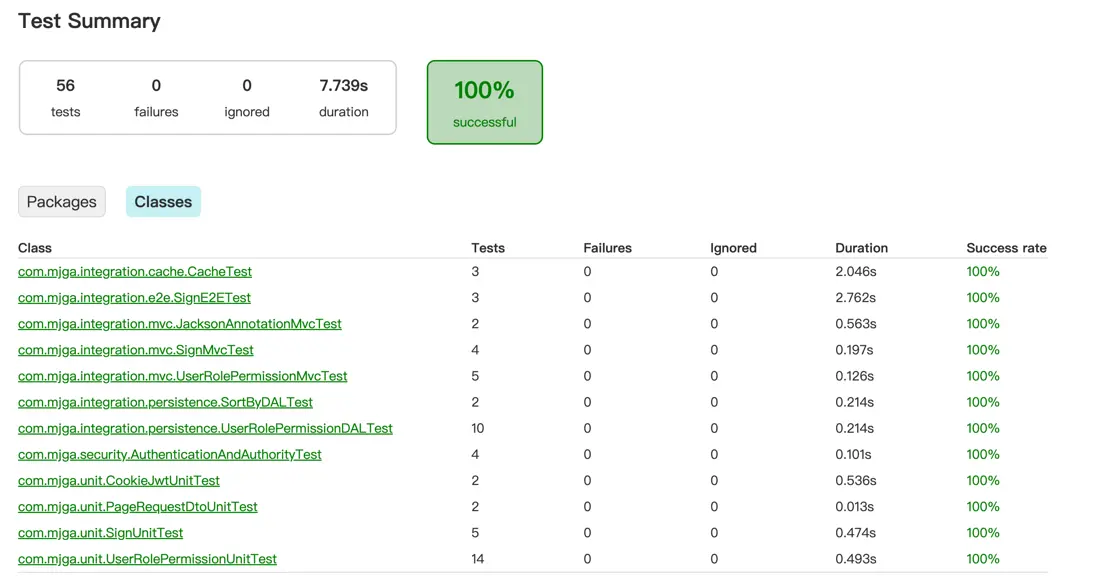Click the 7.739s duration counter
1098x577 pixels.
(344, 97)
